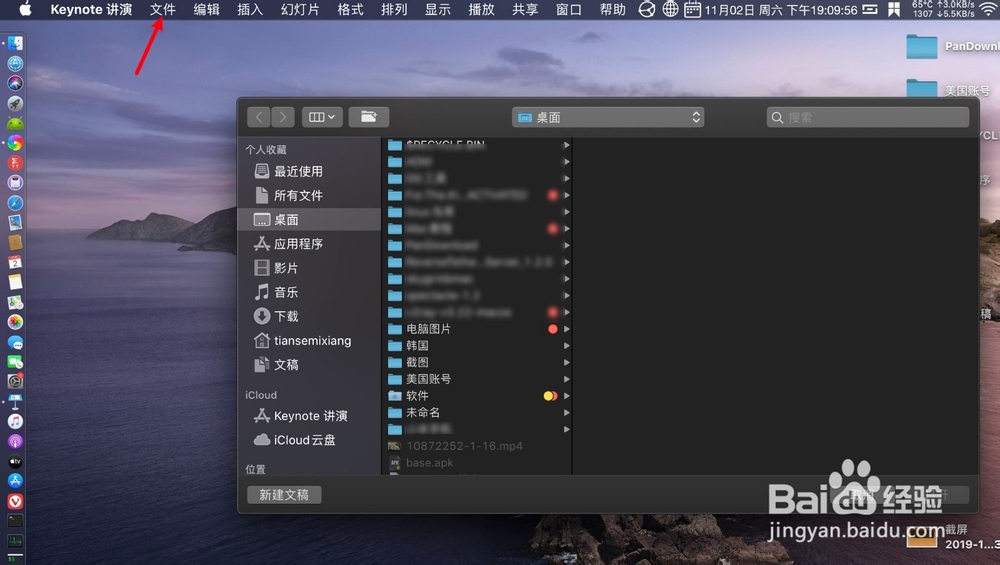The width and height of the screenshot is (1000, 565).
Task: Select the 电脑图片 folder
Action: (429, 329)
